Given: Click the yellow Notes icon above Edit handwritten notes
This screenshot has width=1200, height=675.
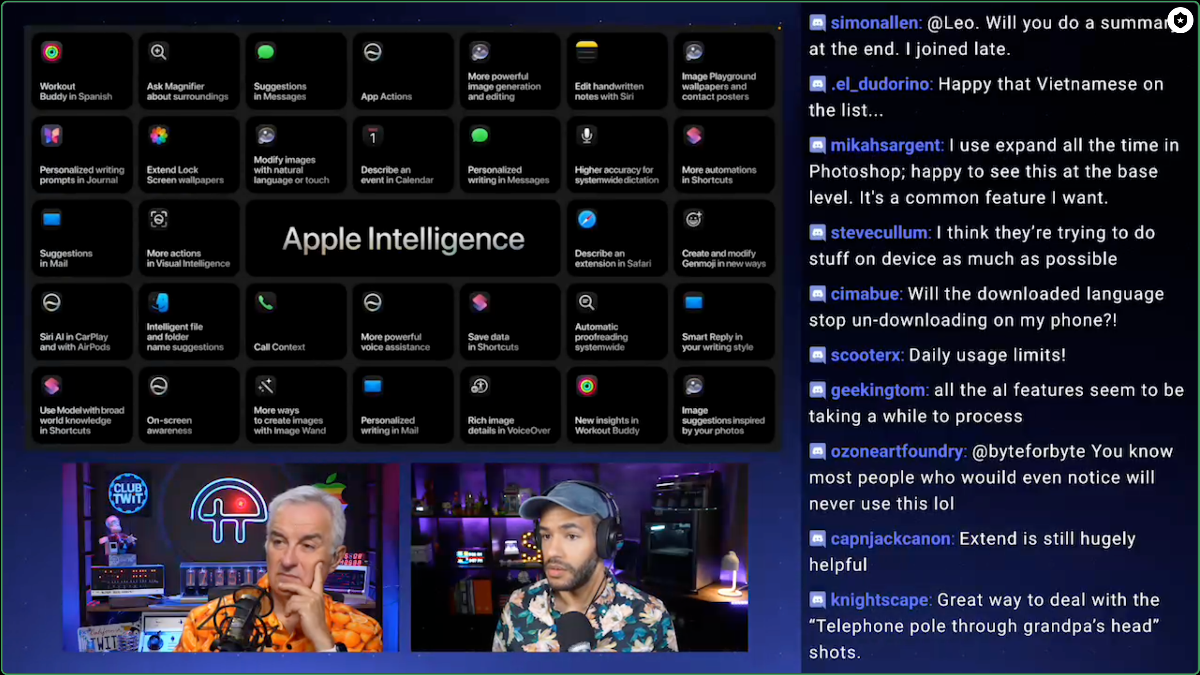Looking at the screenshot, I should 586,52.
